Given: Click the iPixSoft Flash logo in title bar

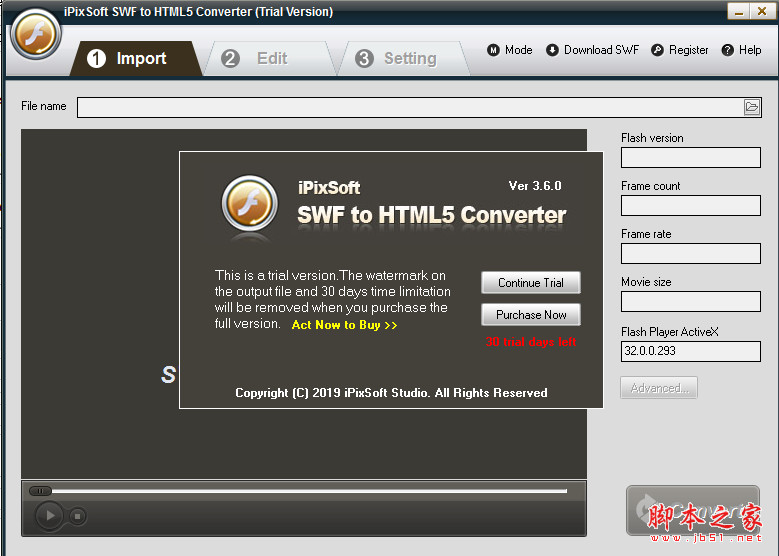Looking at the screenshot, I should [x=36, y=35].
